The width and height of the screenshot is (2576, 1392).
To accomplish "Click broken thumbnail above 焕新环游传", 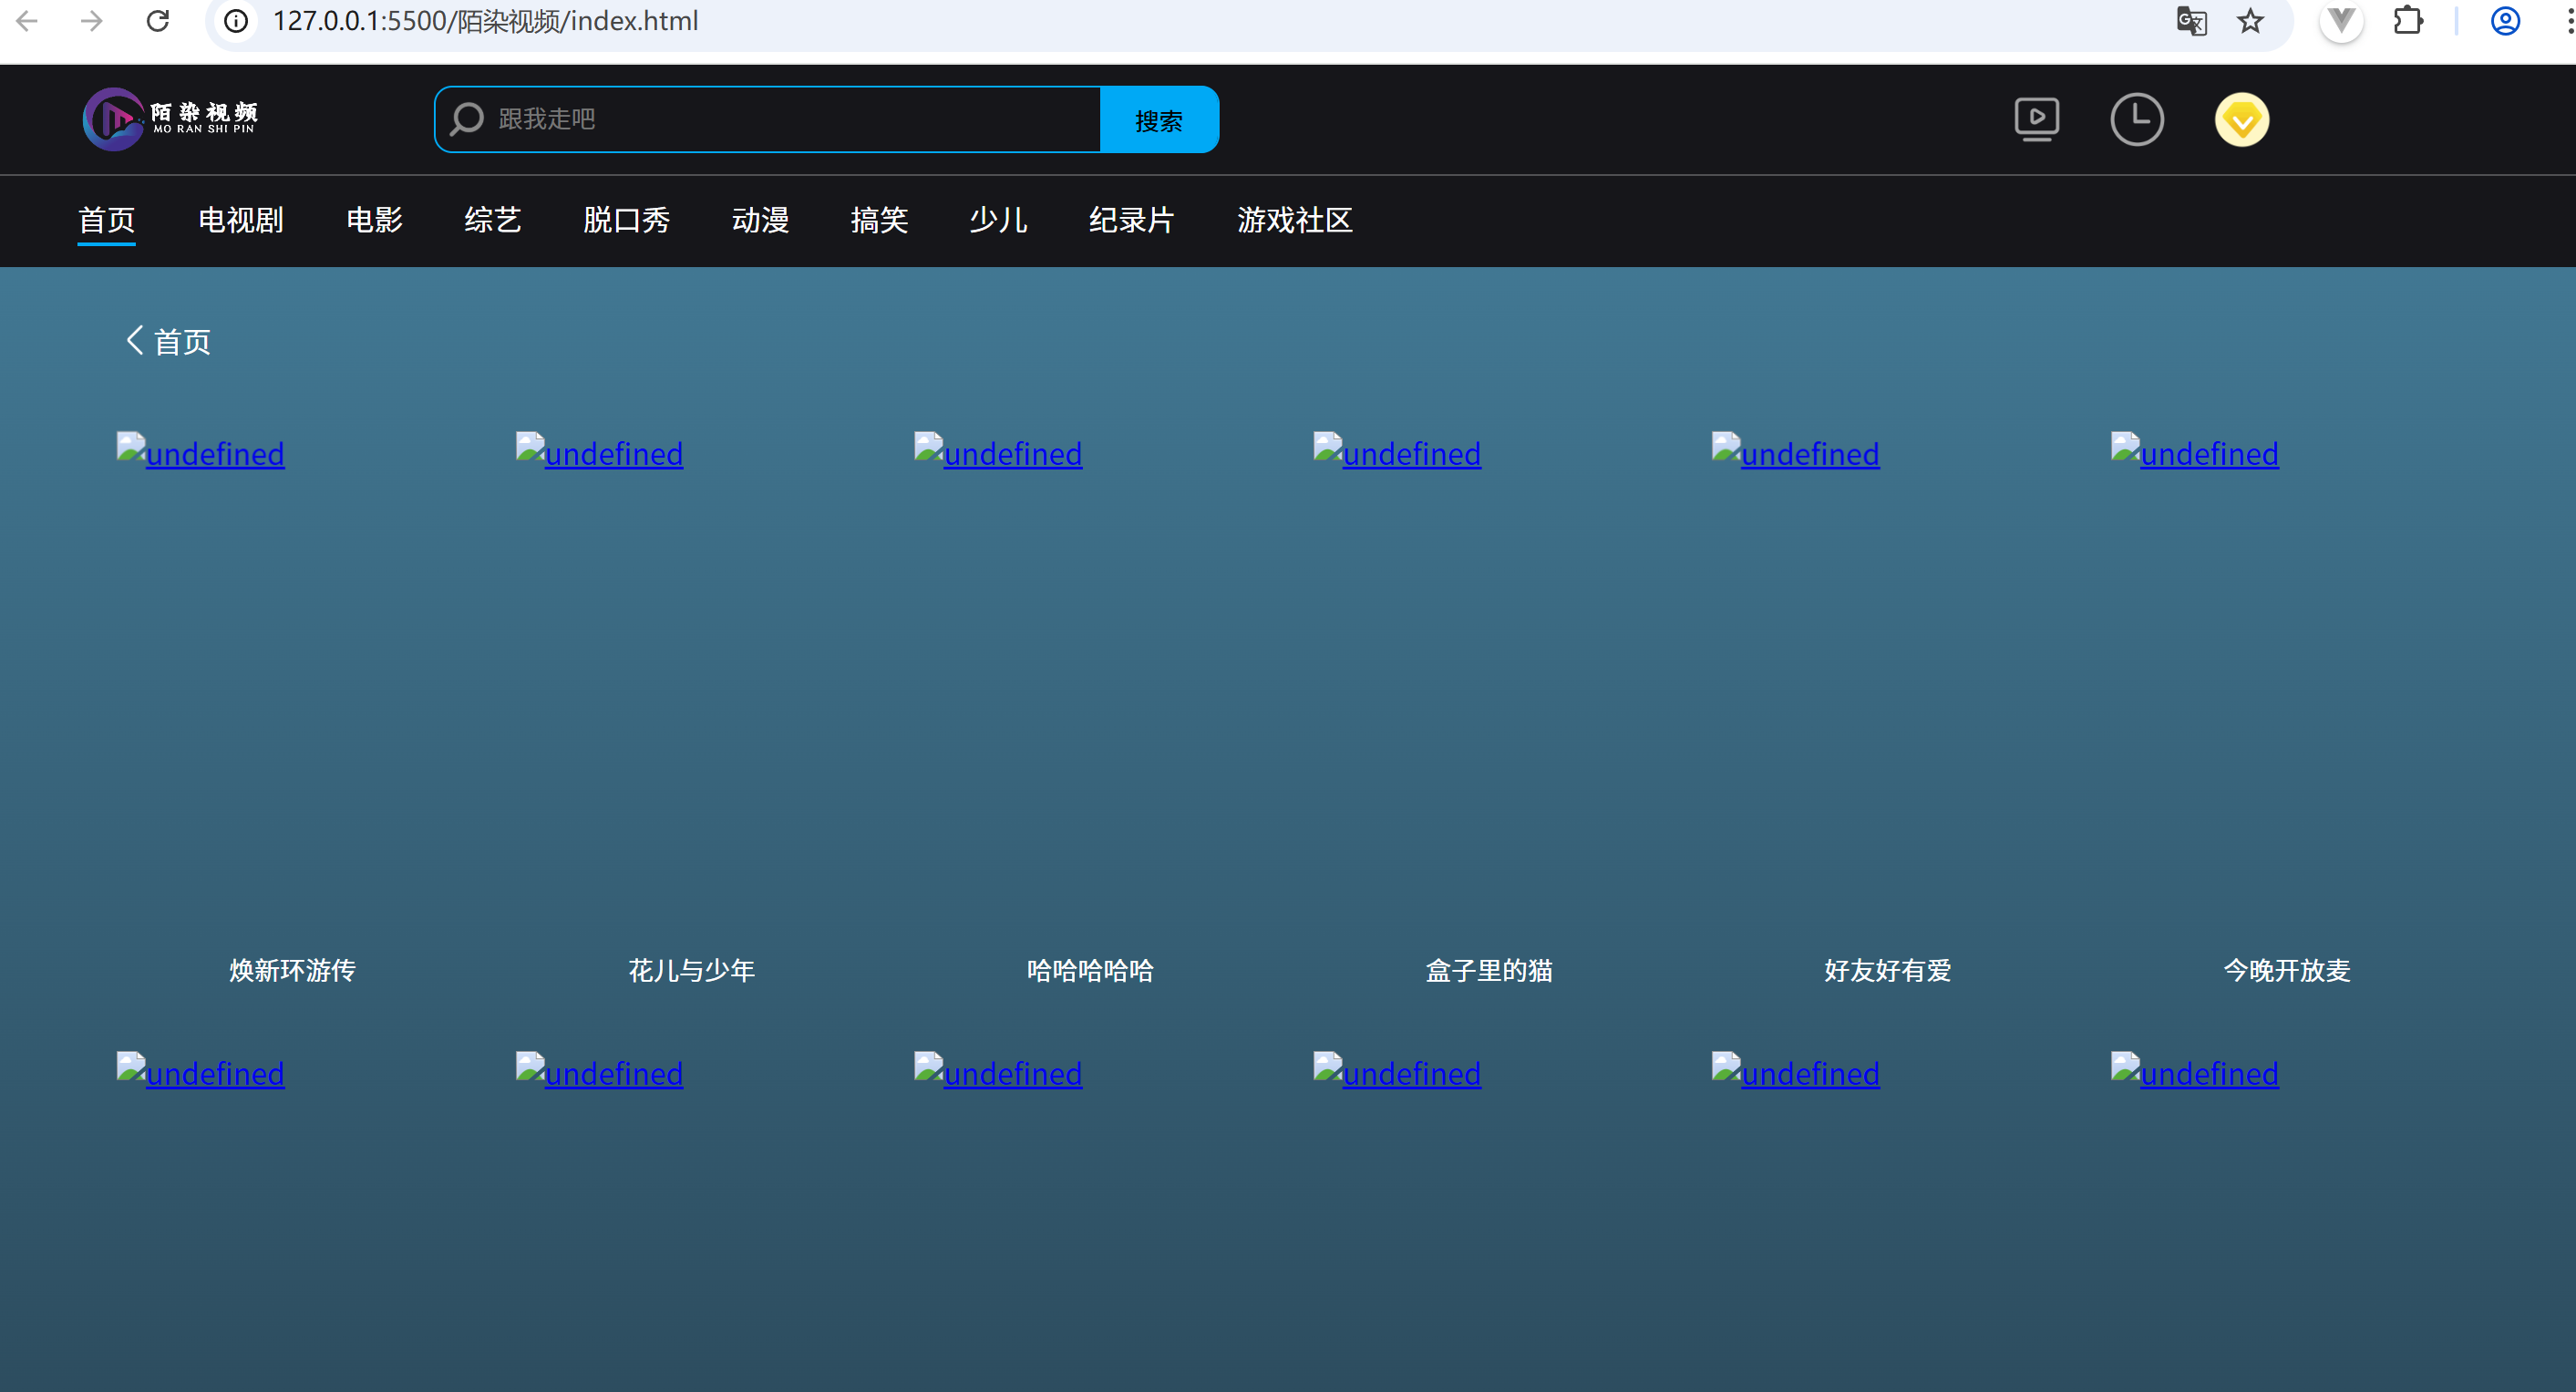I will [x=201, y=454].
